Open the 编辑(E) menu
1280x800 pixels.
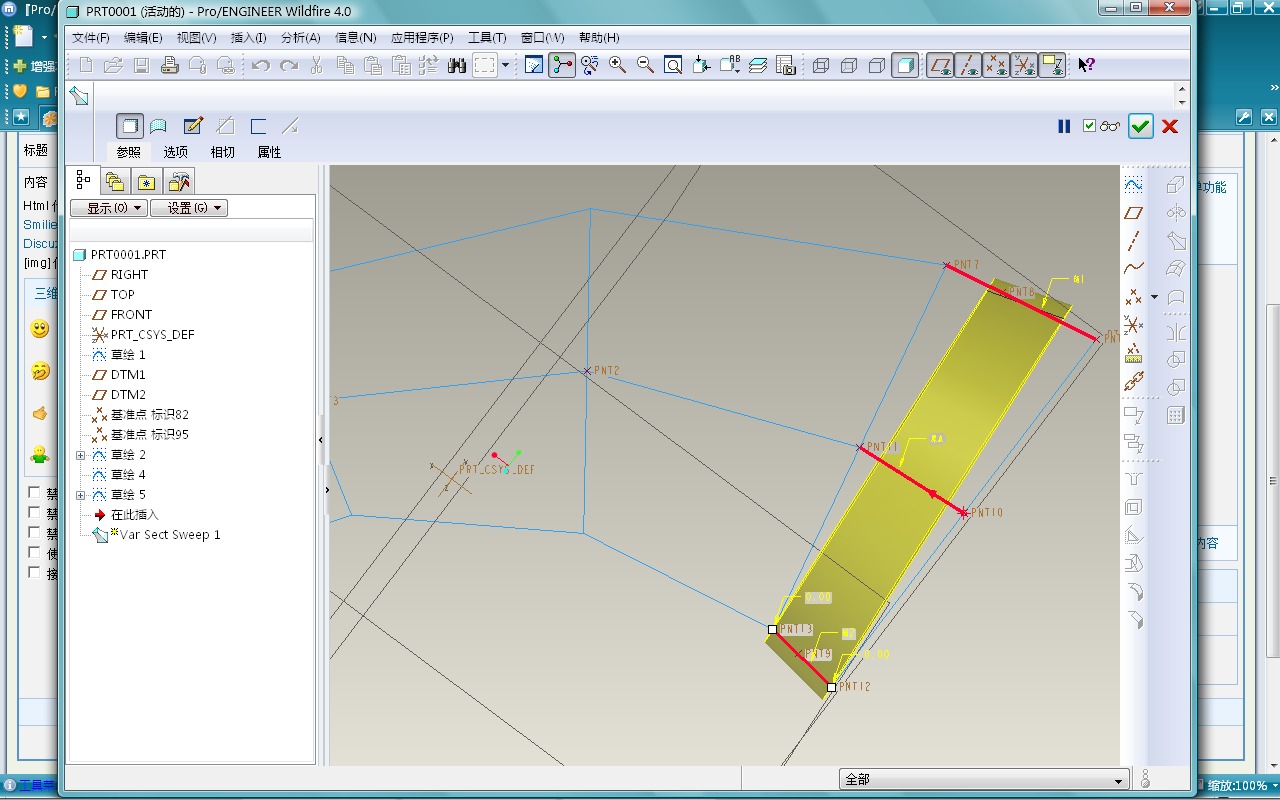[143, 38]
